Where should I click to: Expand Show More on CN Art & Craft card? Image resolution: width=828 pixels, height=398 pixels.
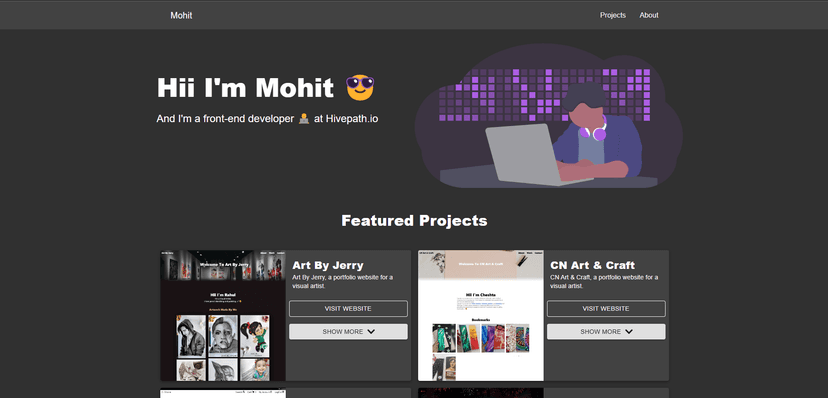coord(606,331)
